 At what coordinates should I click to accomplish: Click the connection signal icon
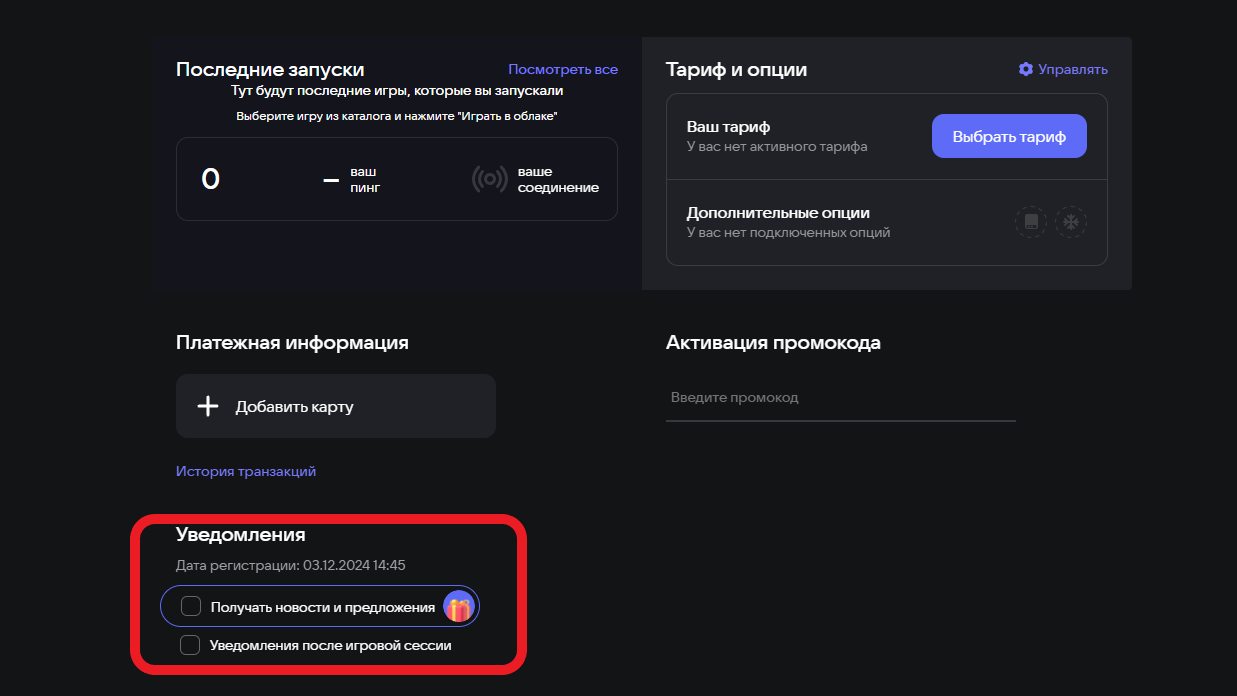click(x=490, y=179)
